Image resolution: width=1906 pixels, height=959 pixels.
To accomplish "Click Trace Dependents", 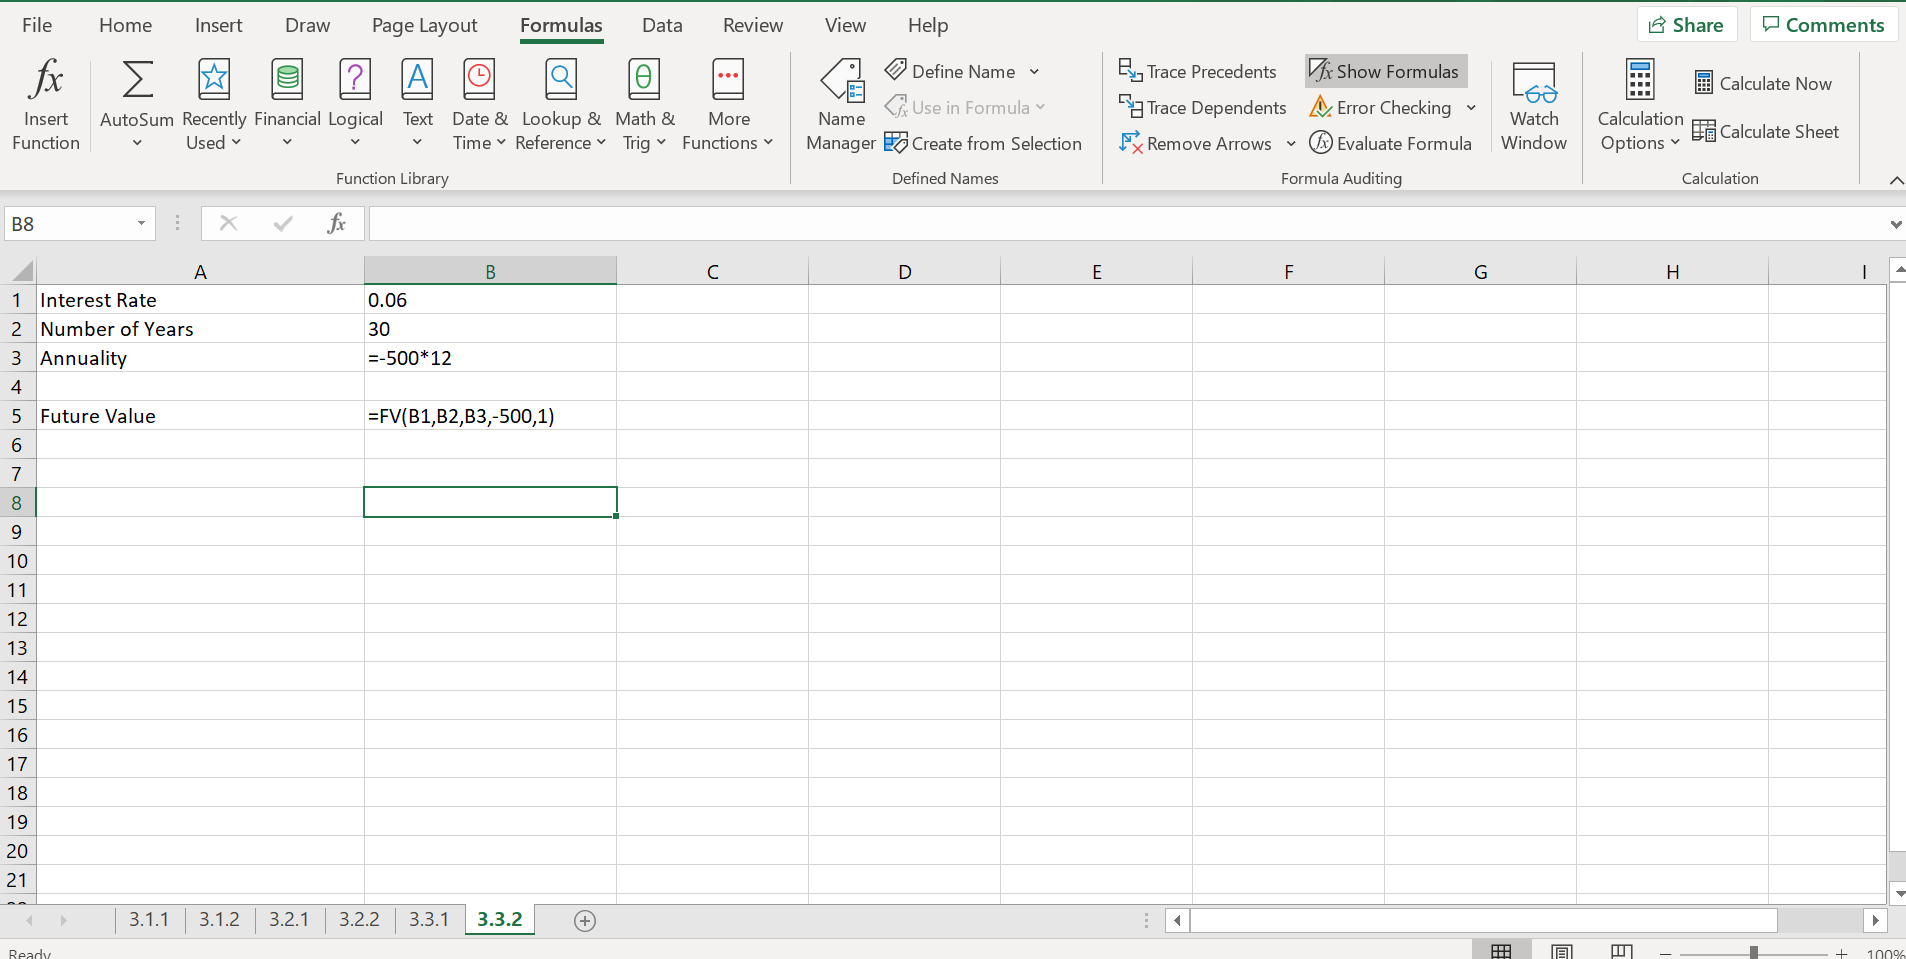I will coord(1202,107).
